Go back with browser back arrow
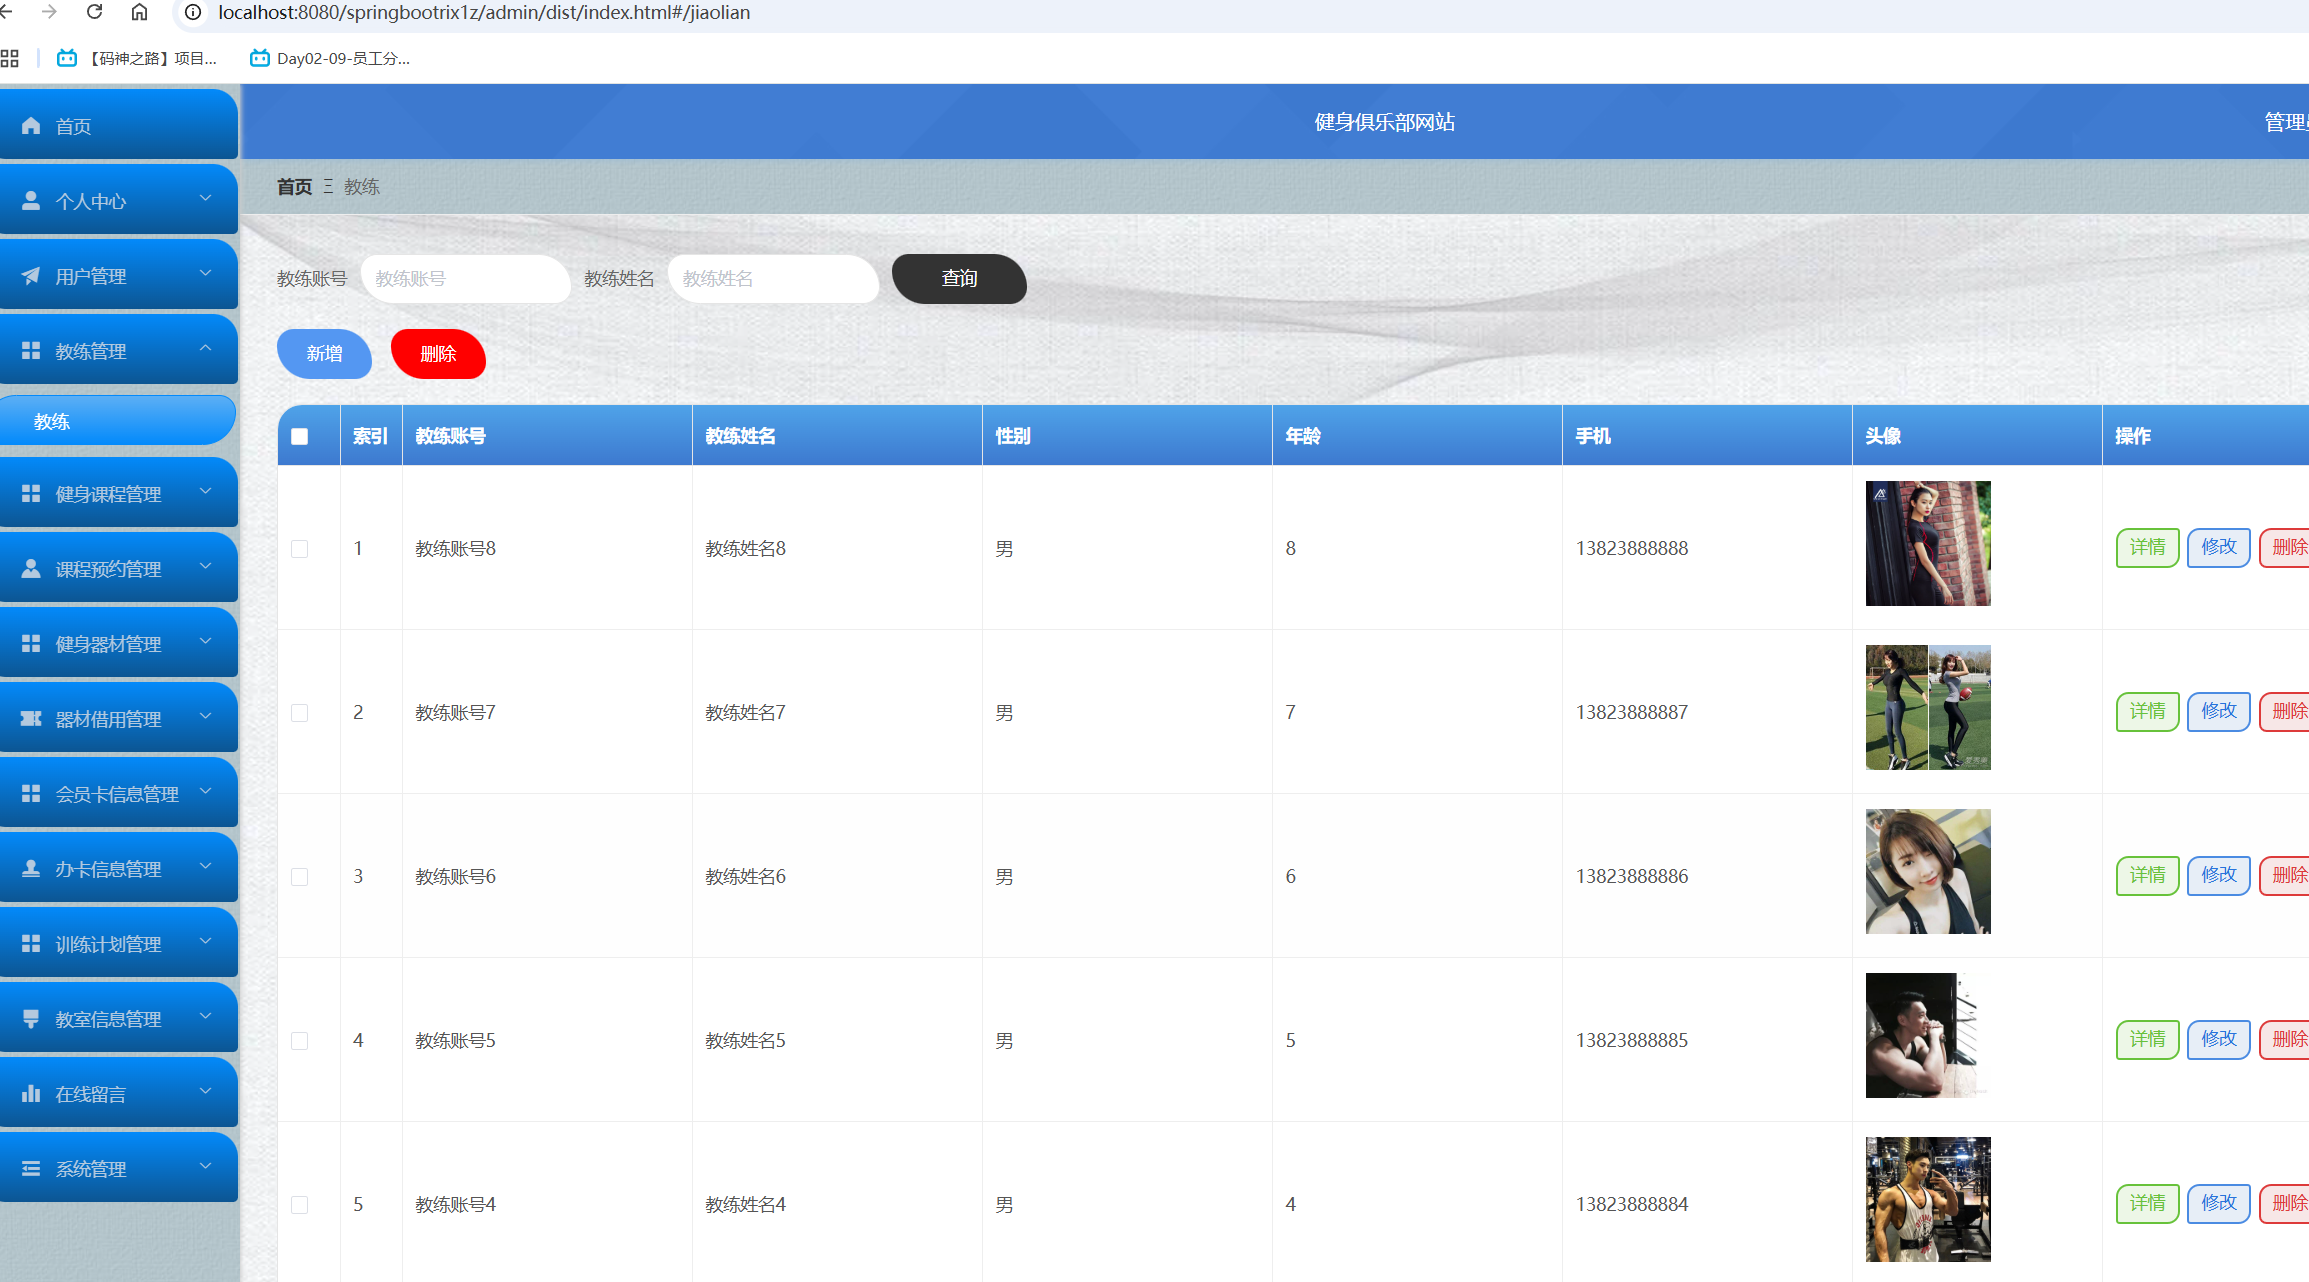Viewport: 2309px width, 1282px height. coord(6,12)
